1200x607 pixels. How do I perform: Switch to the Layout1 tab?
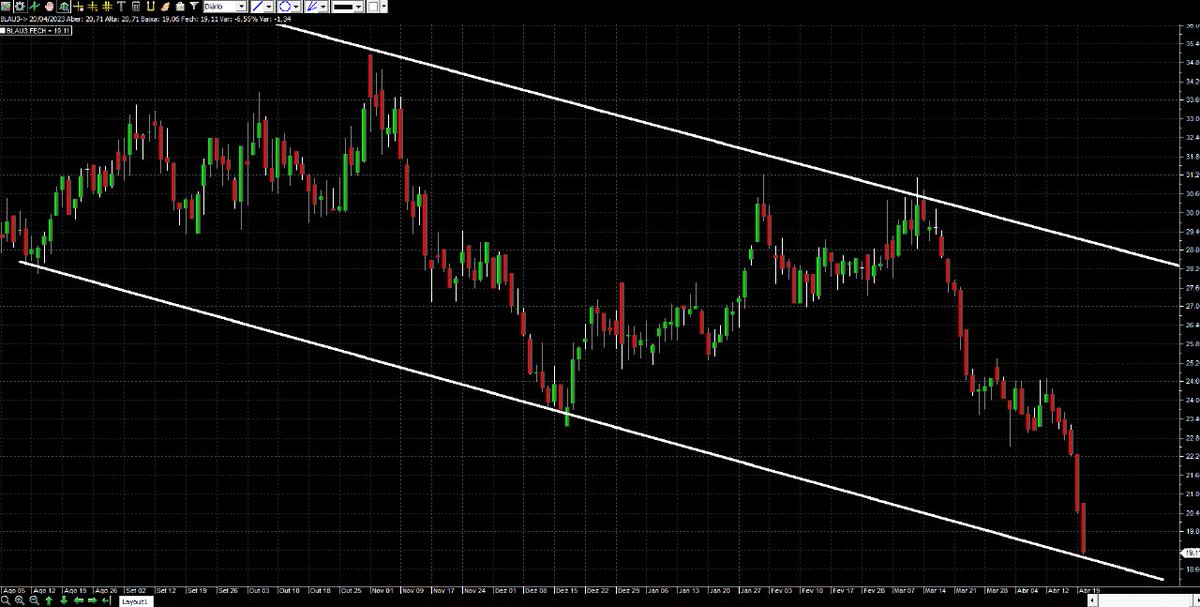coord(135,602)
